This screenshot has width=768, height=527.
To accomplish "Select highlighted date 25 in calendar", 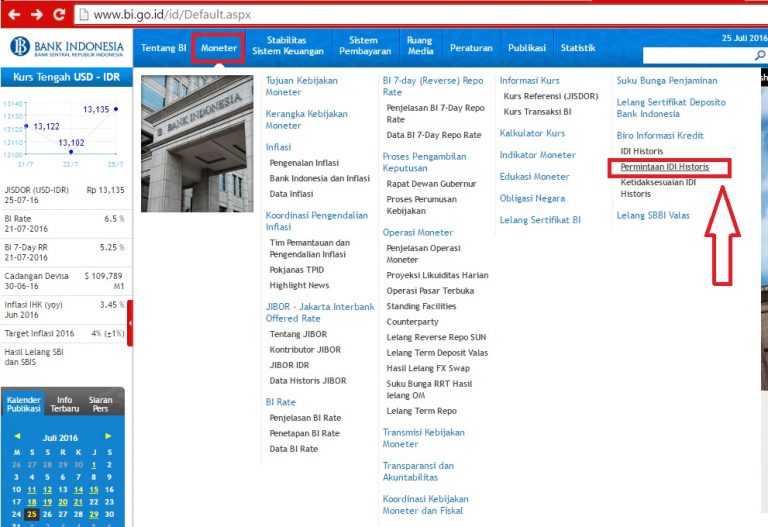I will [x=32, y=514].
